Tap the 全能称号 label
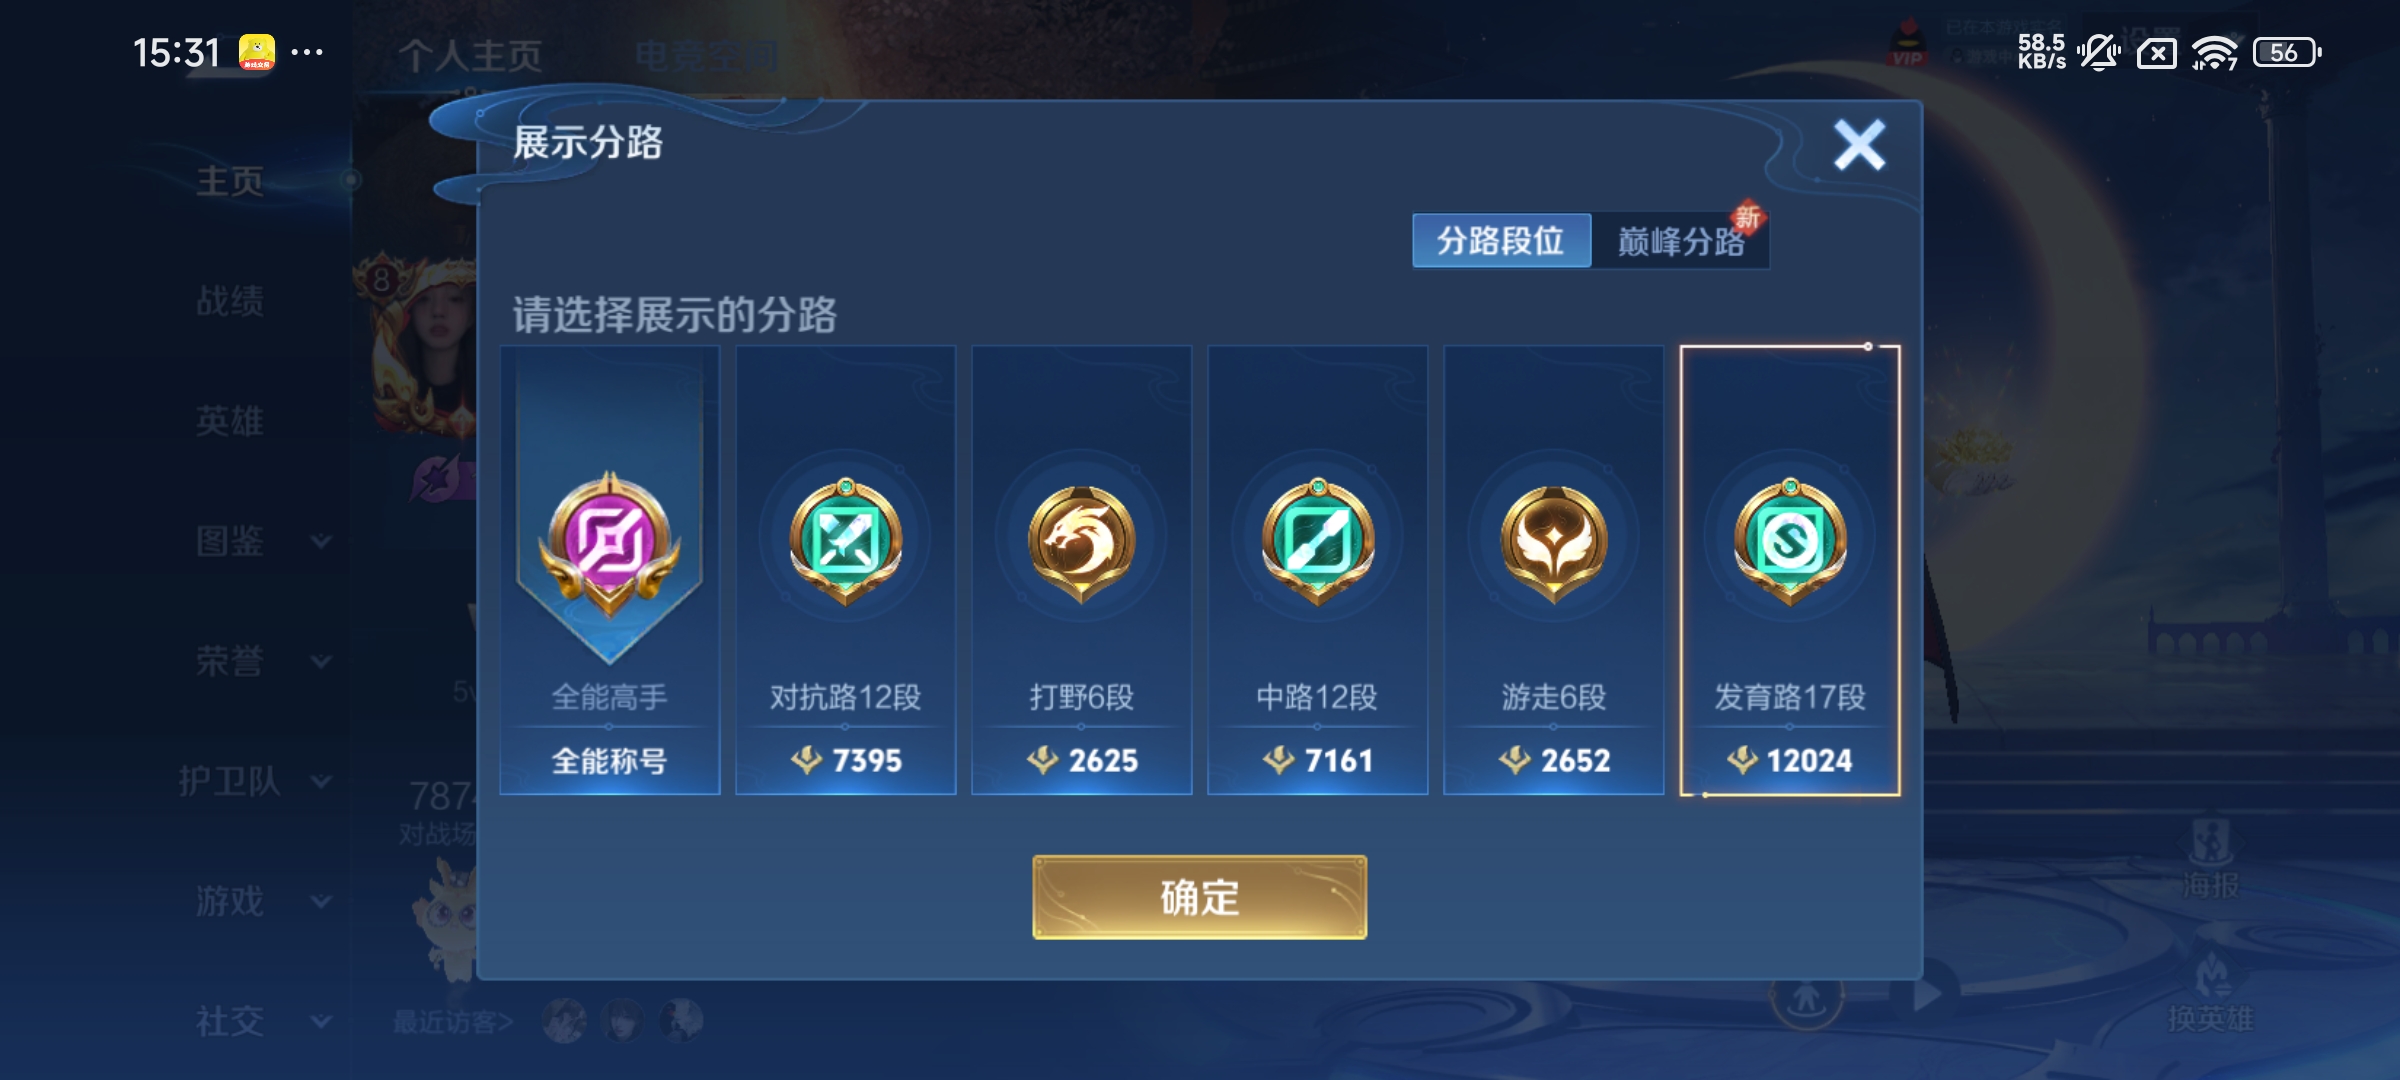The image size is (2400, 1080). (x=609, y=761)
